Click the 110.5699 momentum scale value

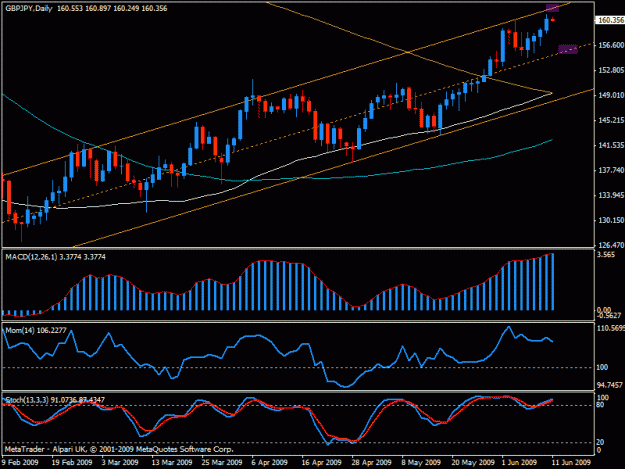click(x=611, y=328)
